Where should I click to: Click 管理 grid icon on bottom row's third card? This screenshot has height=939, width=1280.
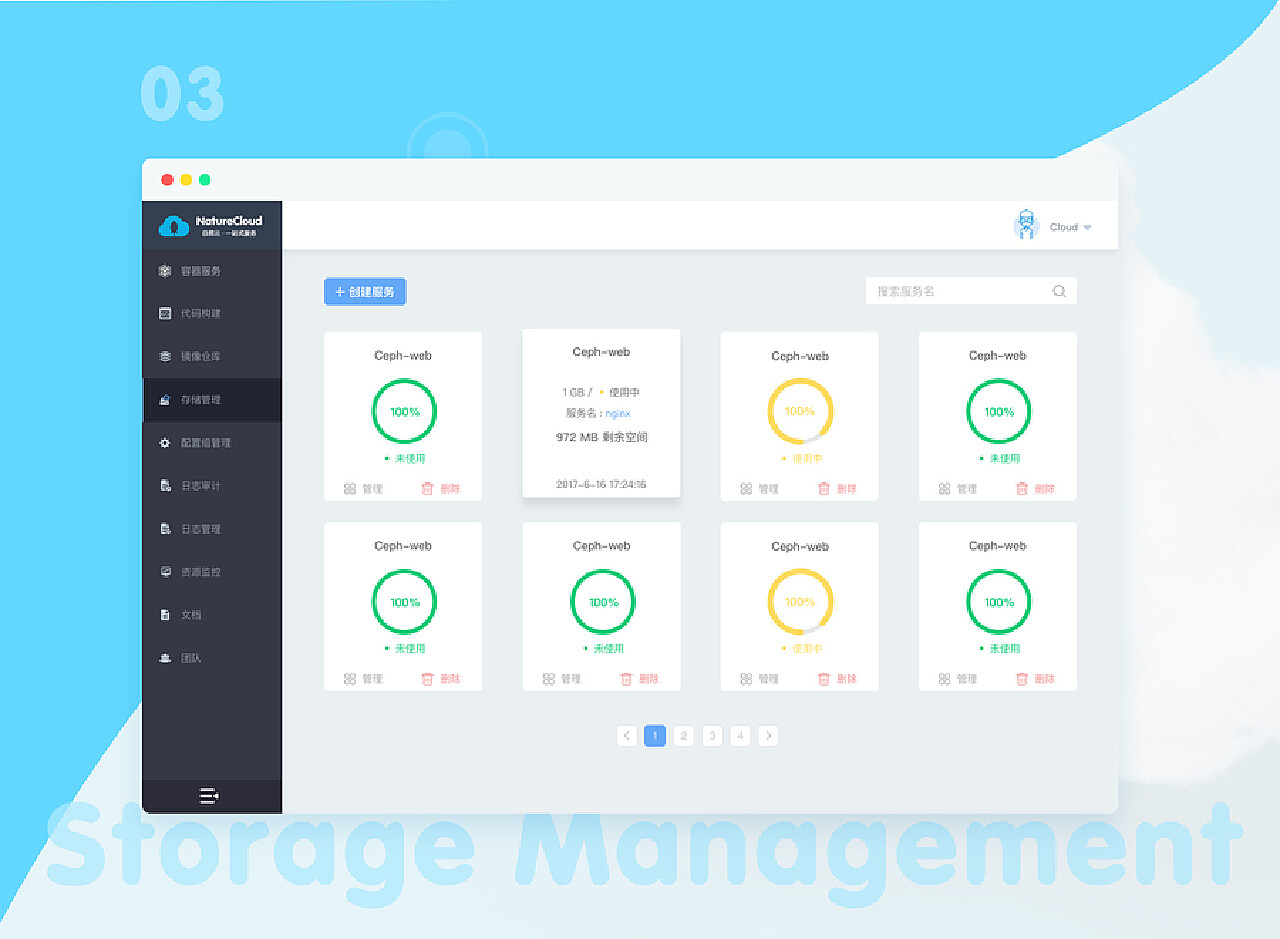click(746, 679)
